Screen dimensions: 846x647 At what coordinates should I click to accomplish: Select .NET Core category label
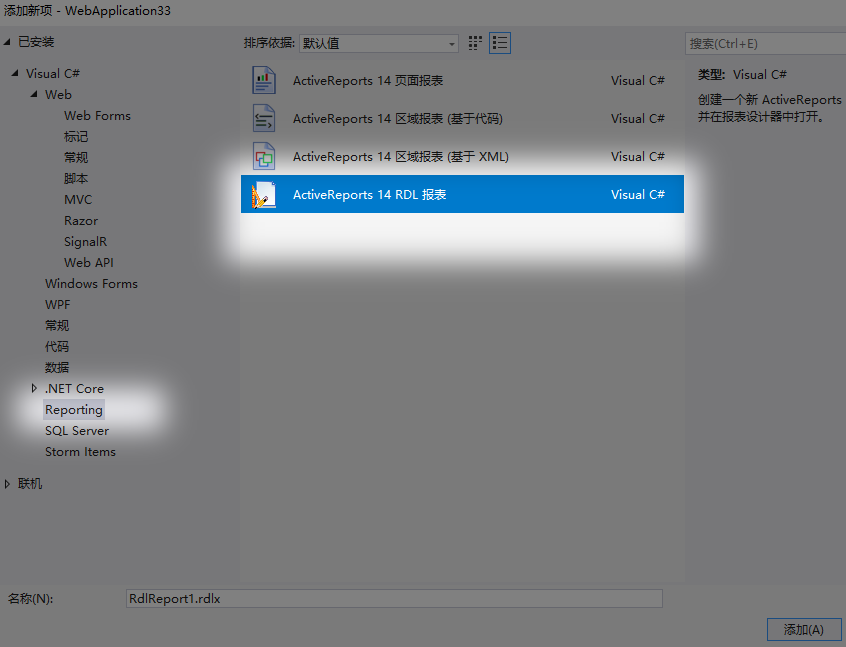tap(74, 389)
